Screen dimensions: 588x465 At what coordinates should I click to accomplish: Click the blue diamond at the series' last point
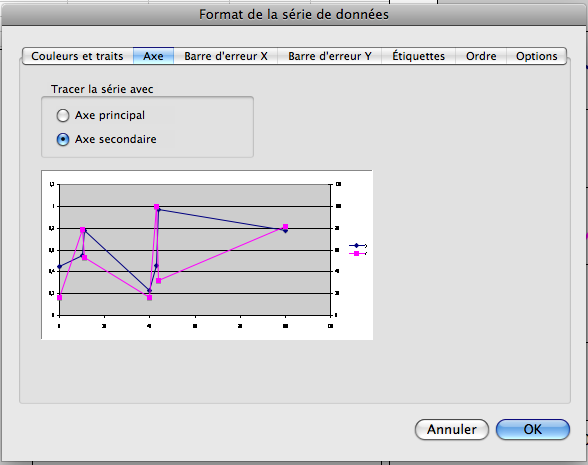[286, 231]
